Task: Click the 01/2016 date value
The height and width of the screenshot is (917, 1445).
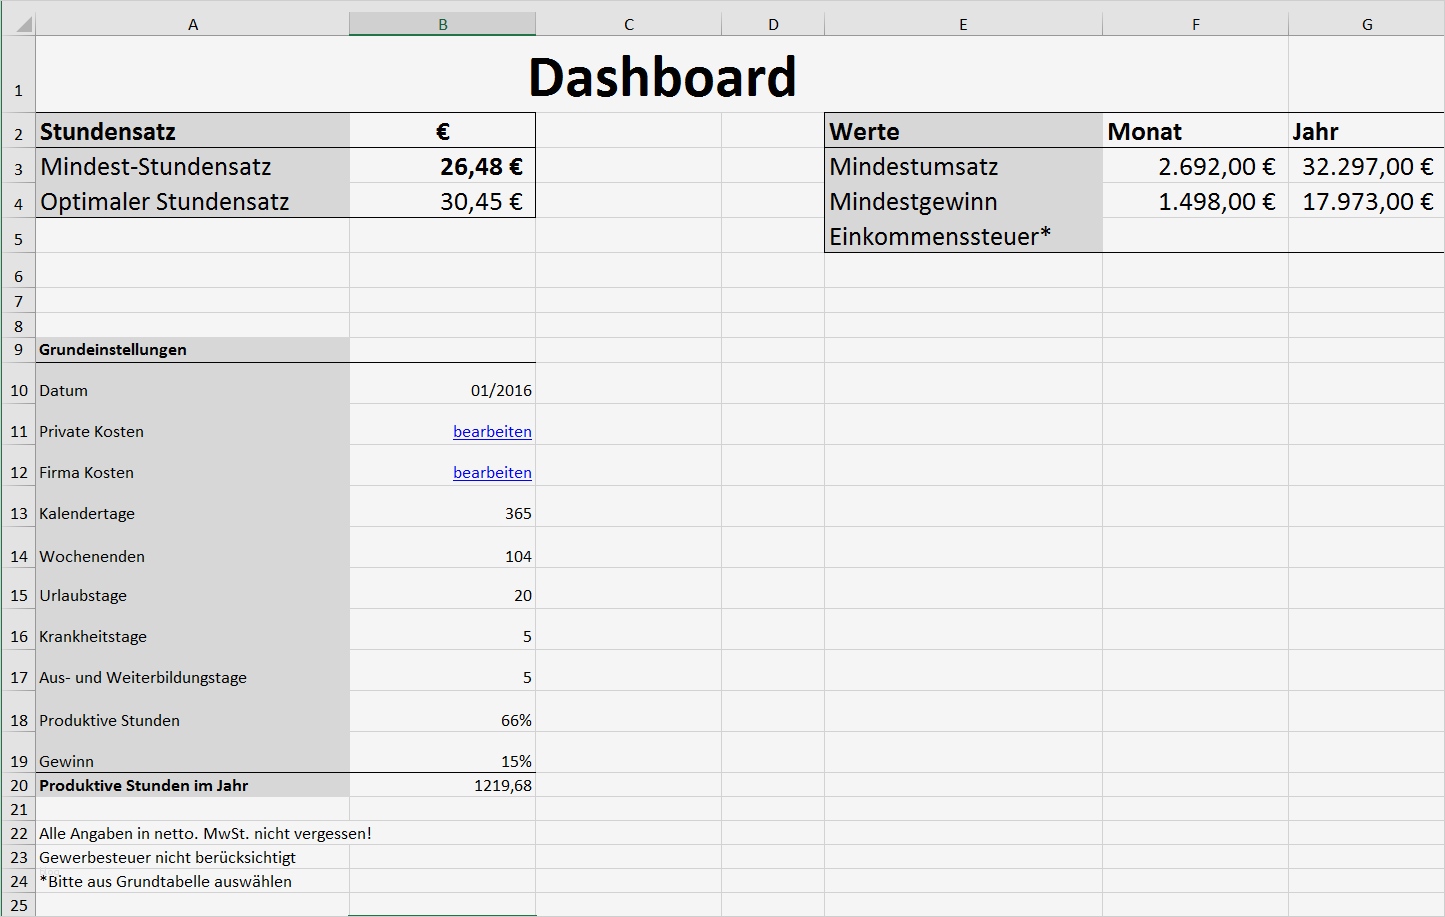Action: click(443, 383)
